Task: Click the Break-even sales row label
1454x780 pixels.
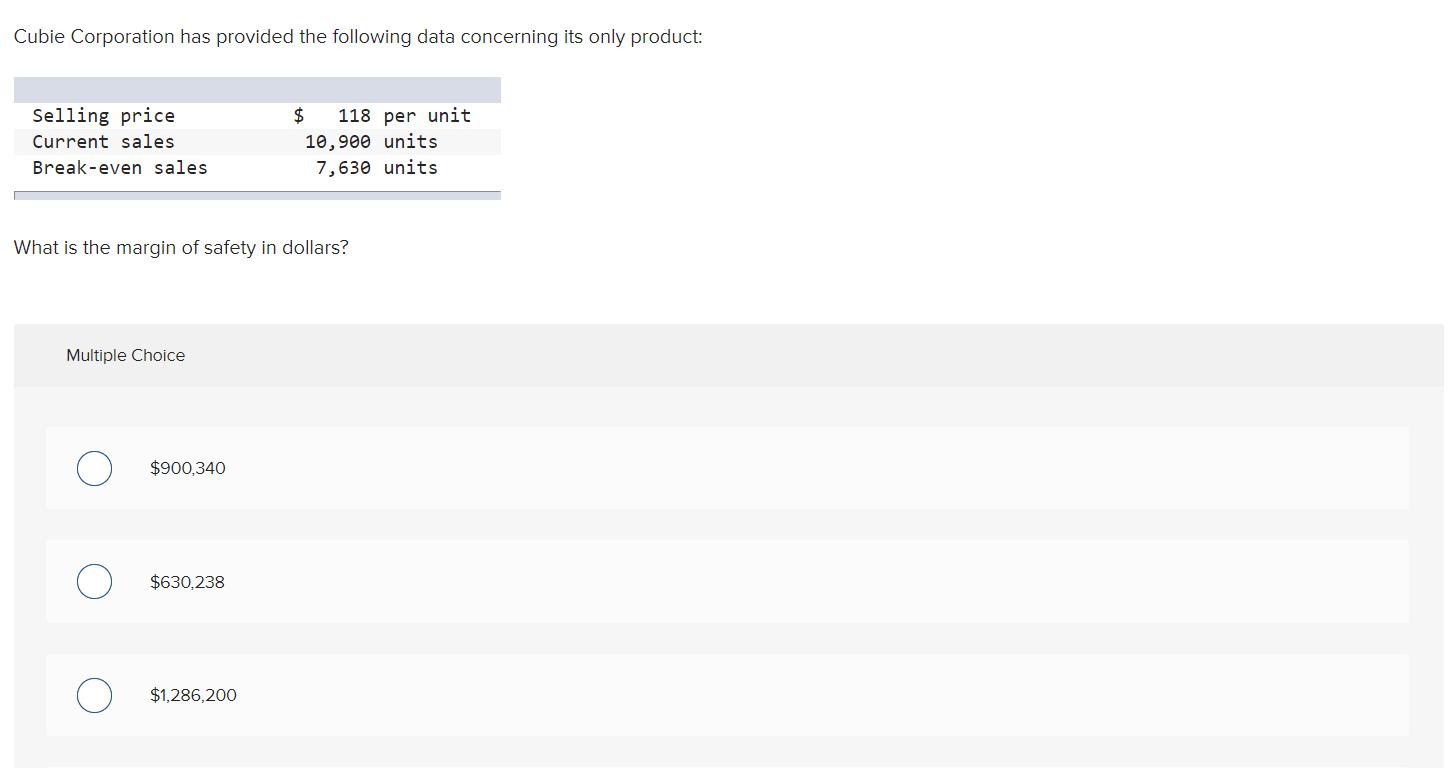Action: pos(120,168)
